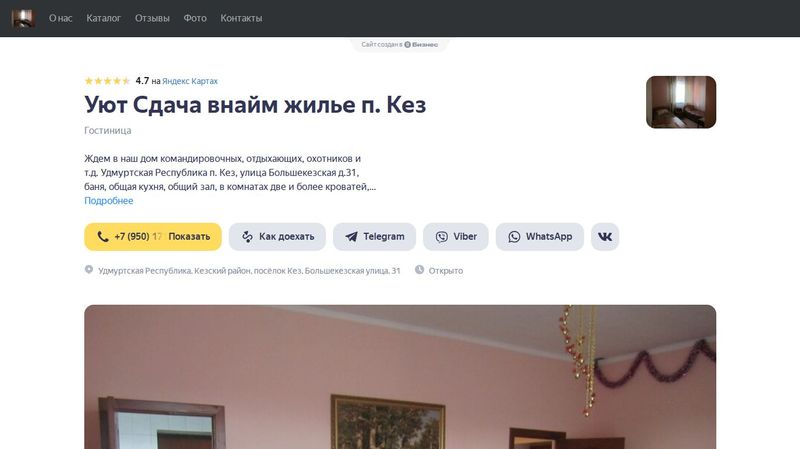Open the Контакты menu item
Viewport: 800px width, 449px height.
(241, 18)
